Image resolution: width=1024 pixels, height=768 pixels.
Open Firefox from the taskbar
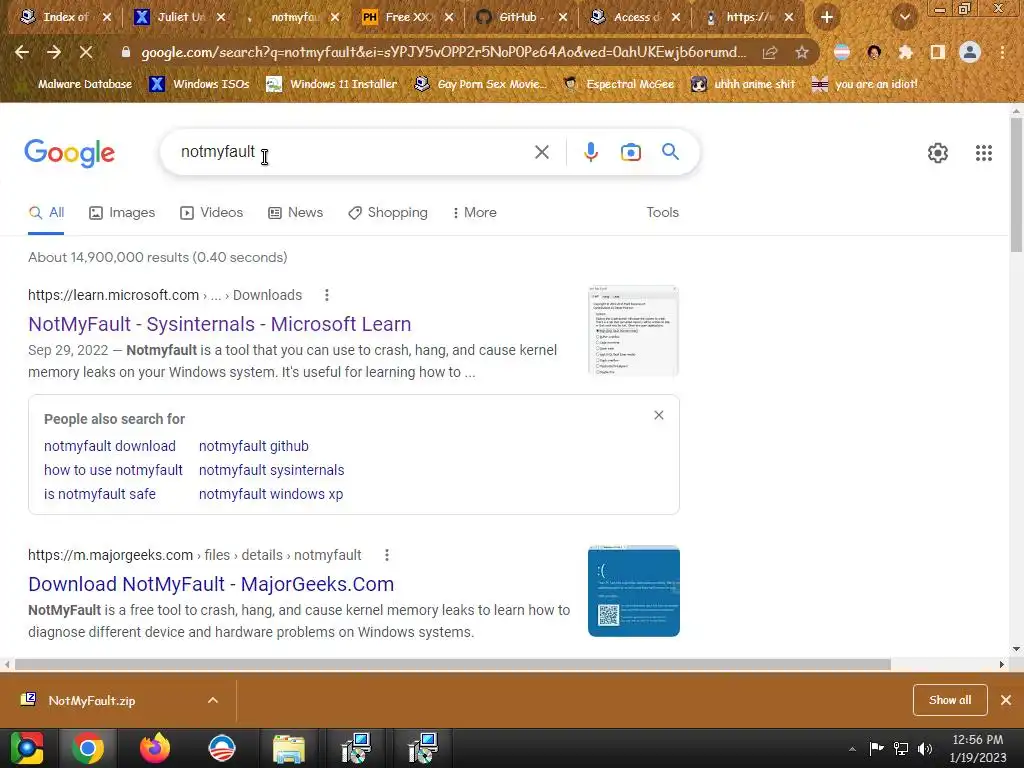(x=155, y=748)
